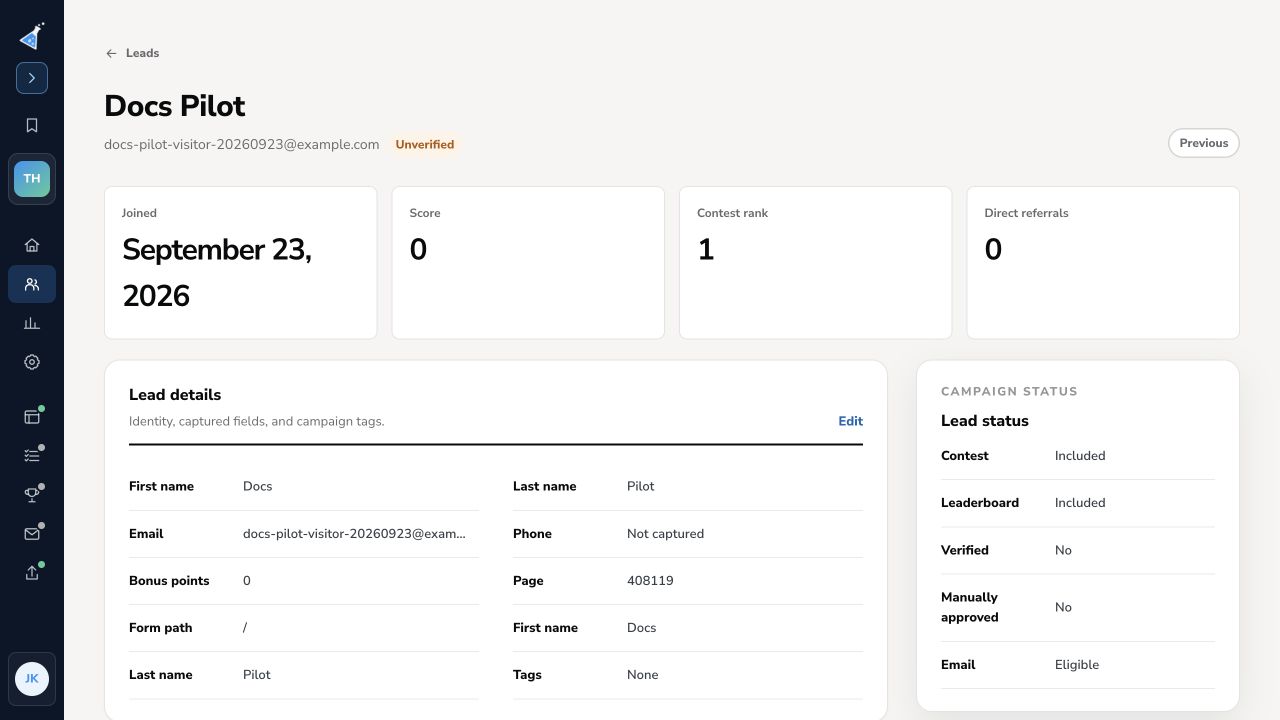Click the Page value 408119
This screenshot has height=720, width=1280.
pyautogui.click(x=650, y=580)
